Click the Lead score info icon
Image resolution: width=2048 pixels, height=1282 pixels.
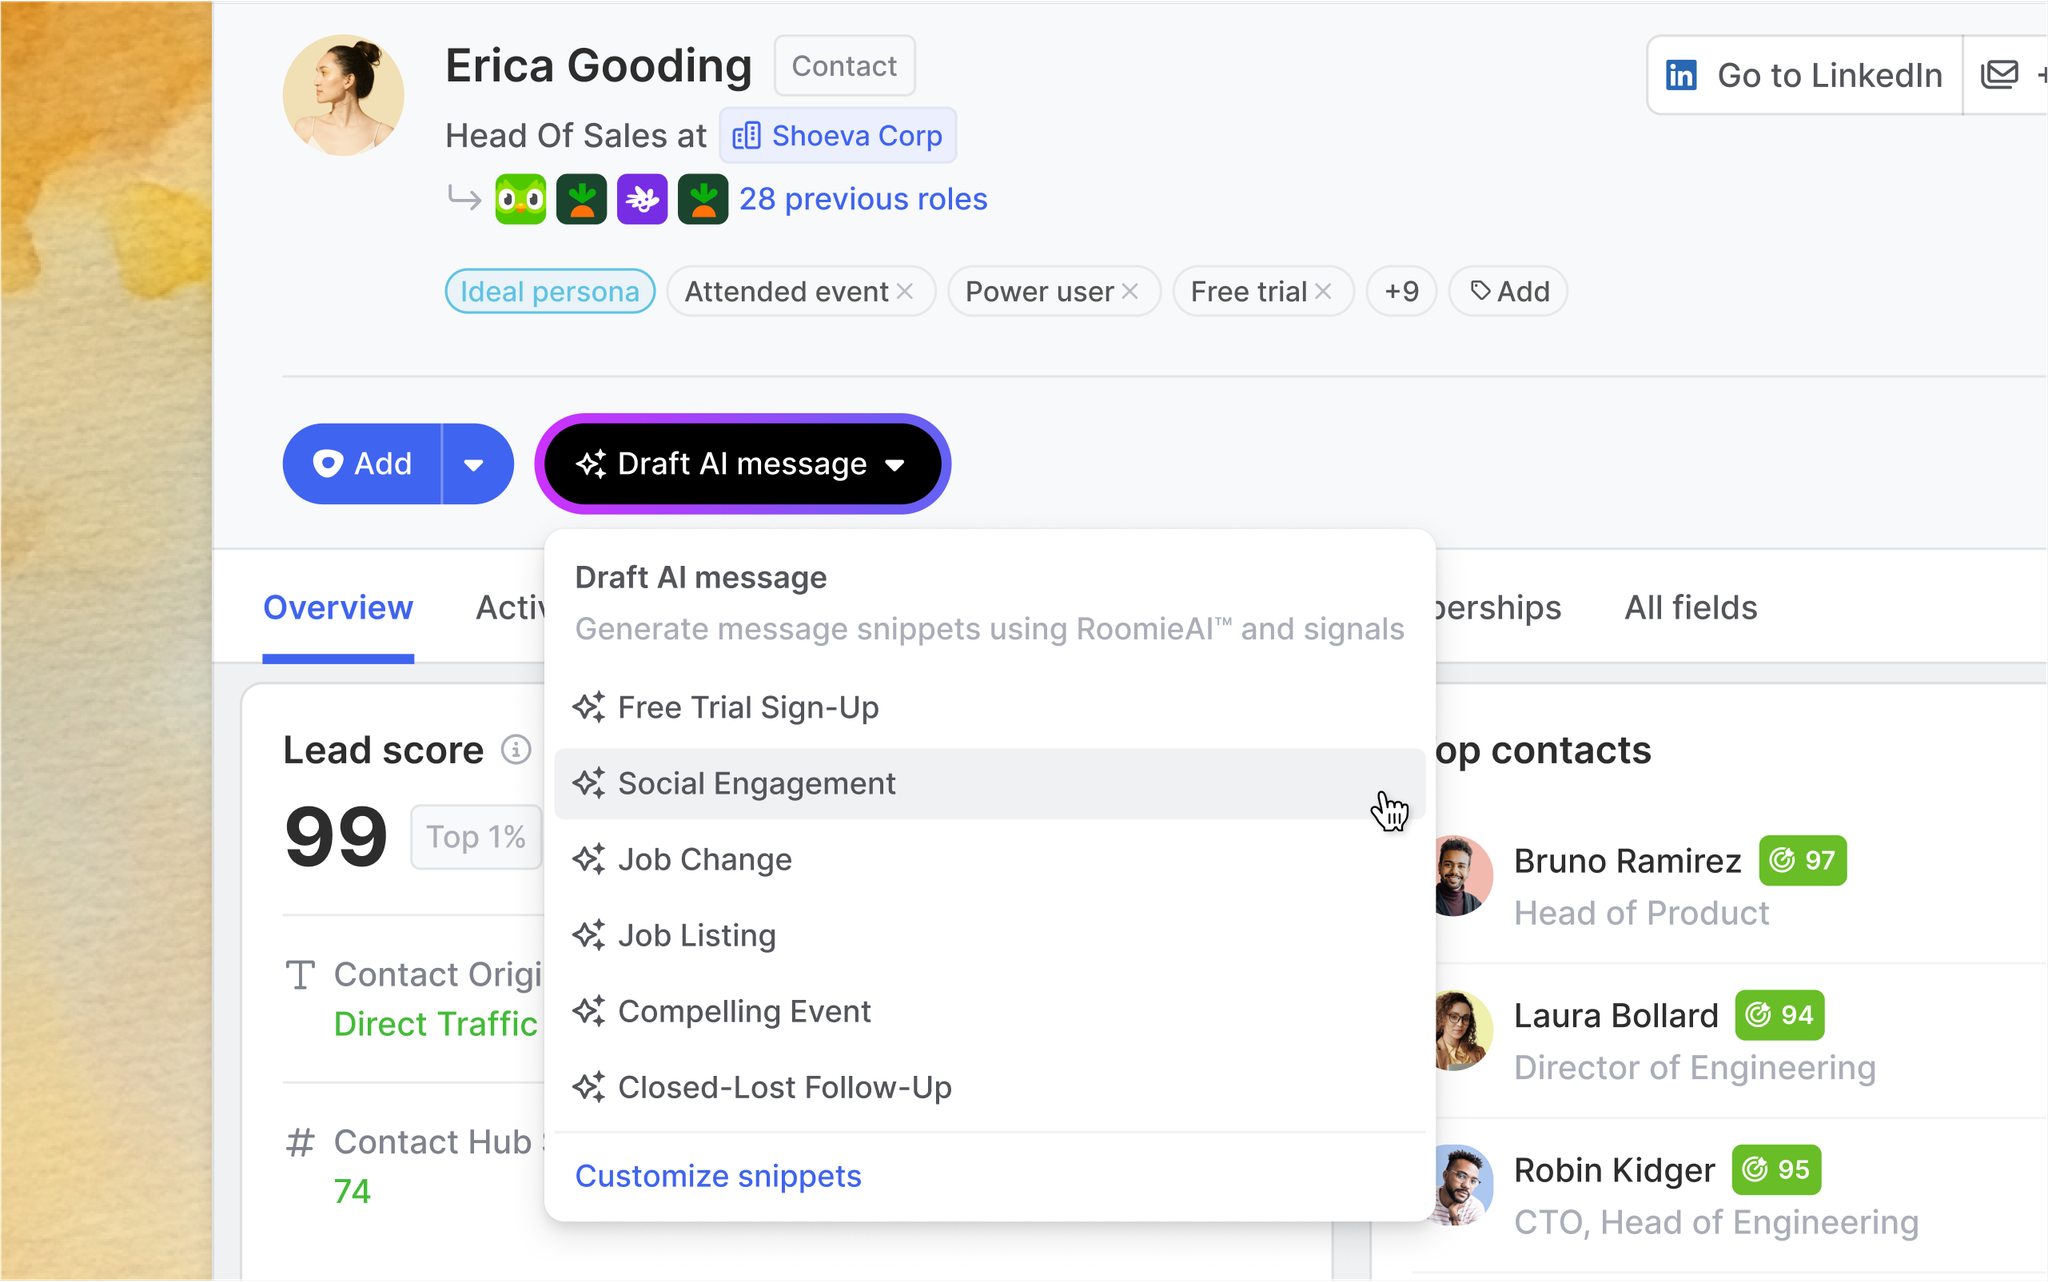(x=516, y=749)
